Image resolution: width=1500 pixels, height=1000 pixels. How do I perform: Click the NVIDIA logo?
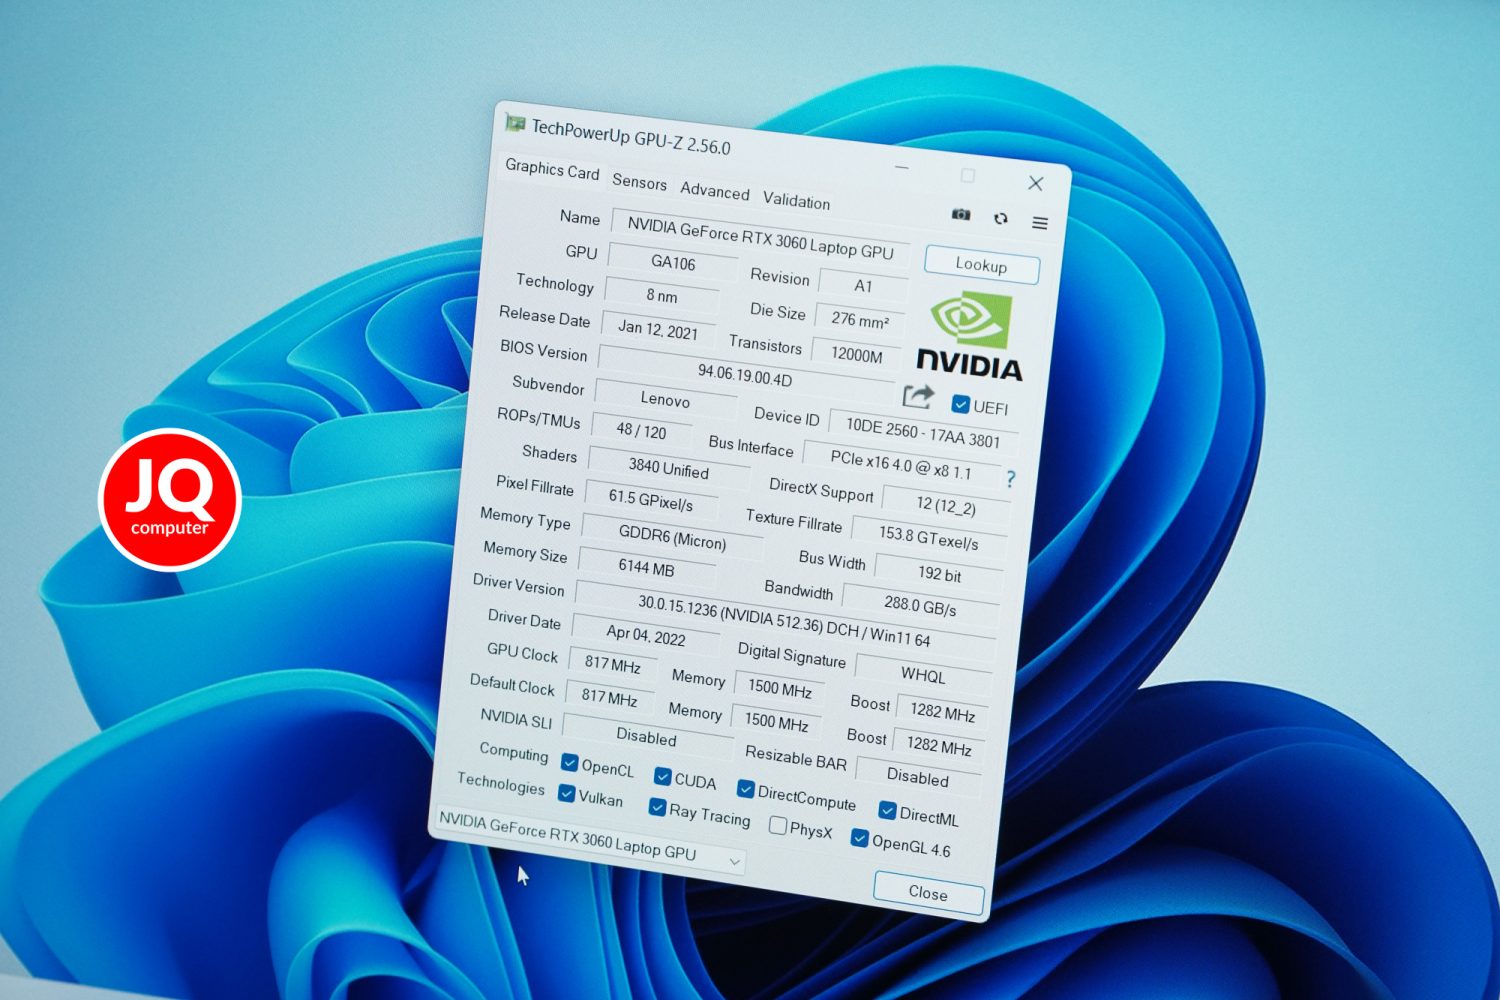coord(970,338)
